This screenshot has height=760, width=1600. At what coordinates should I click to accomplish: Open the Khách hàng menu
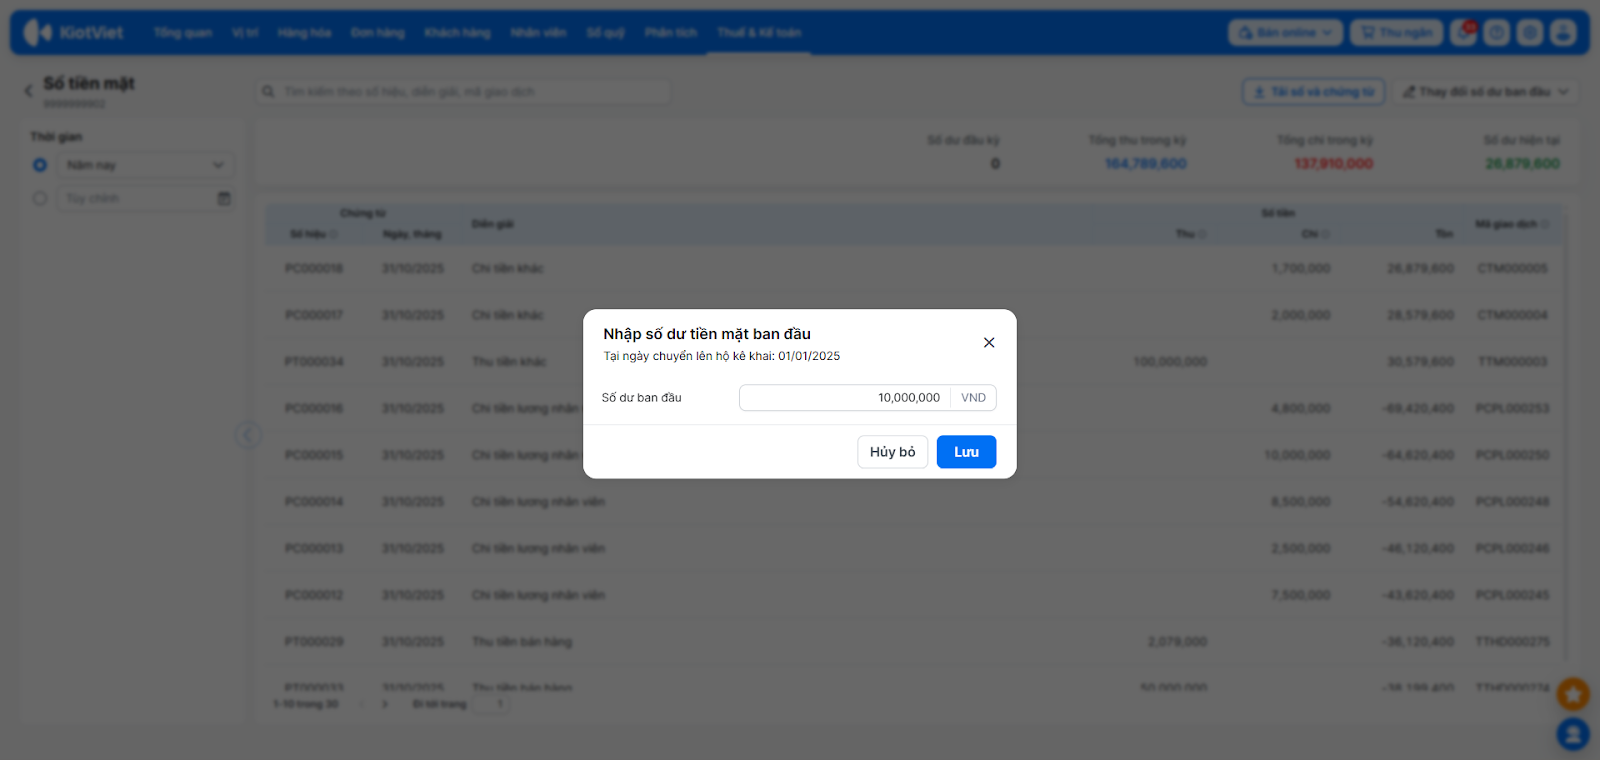point(457,33)
